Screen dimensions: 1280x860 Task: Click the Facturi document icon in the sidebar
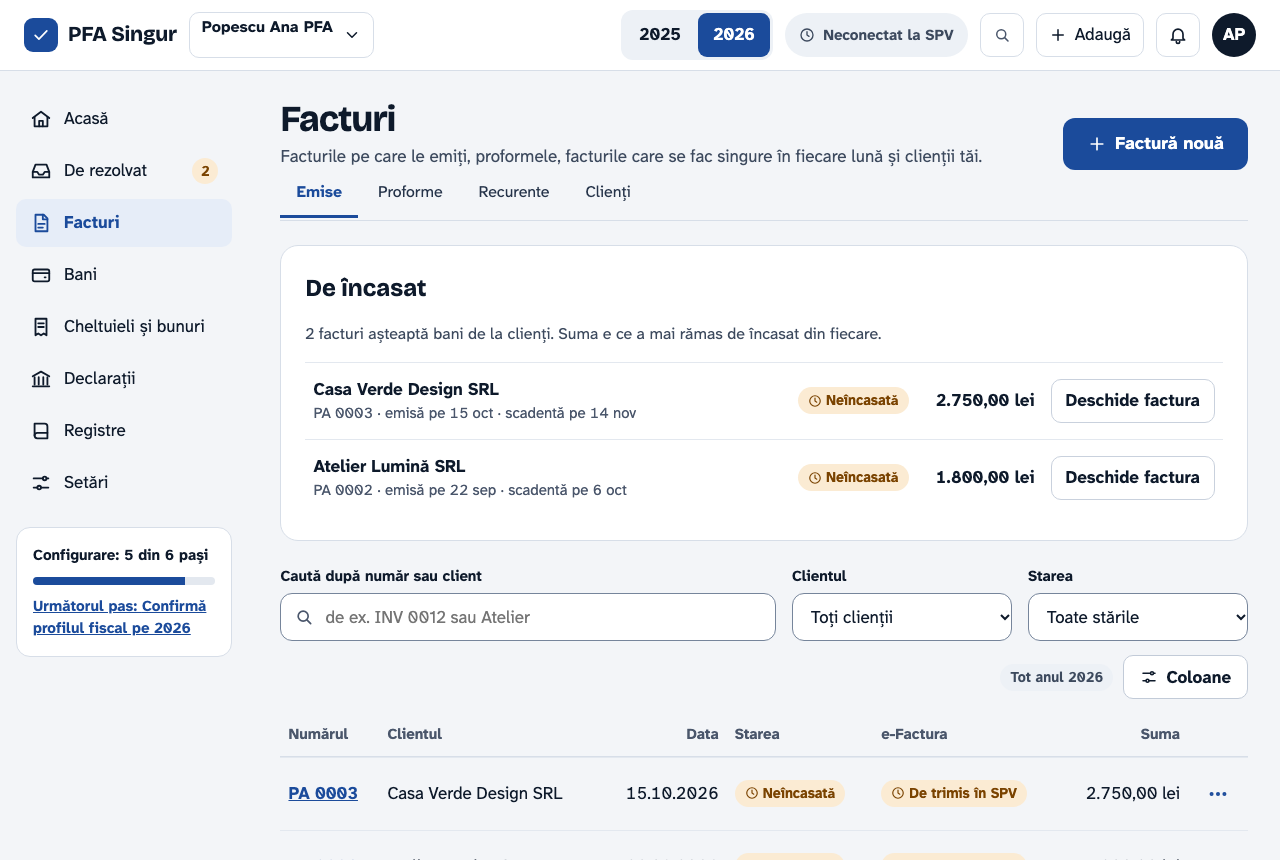(41, 223)
